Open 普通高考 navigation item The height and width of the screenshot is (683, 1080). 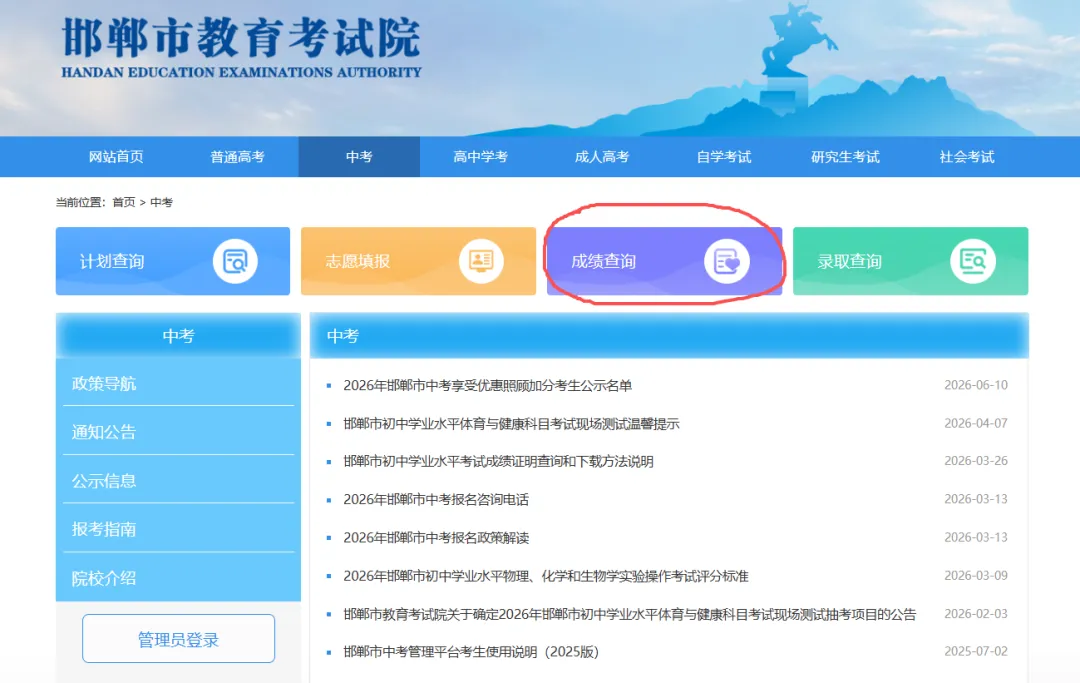(238, 157)
